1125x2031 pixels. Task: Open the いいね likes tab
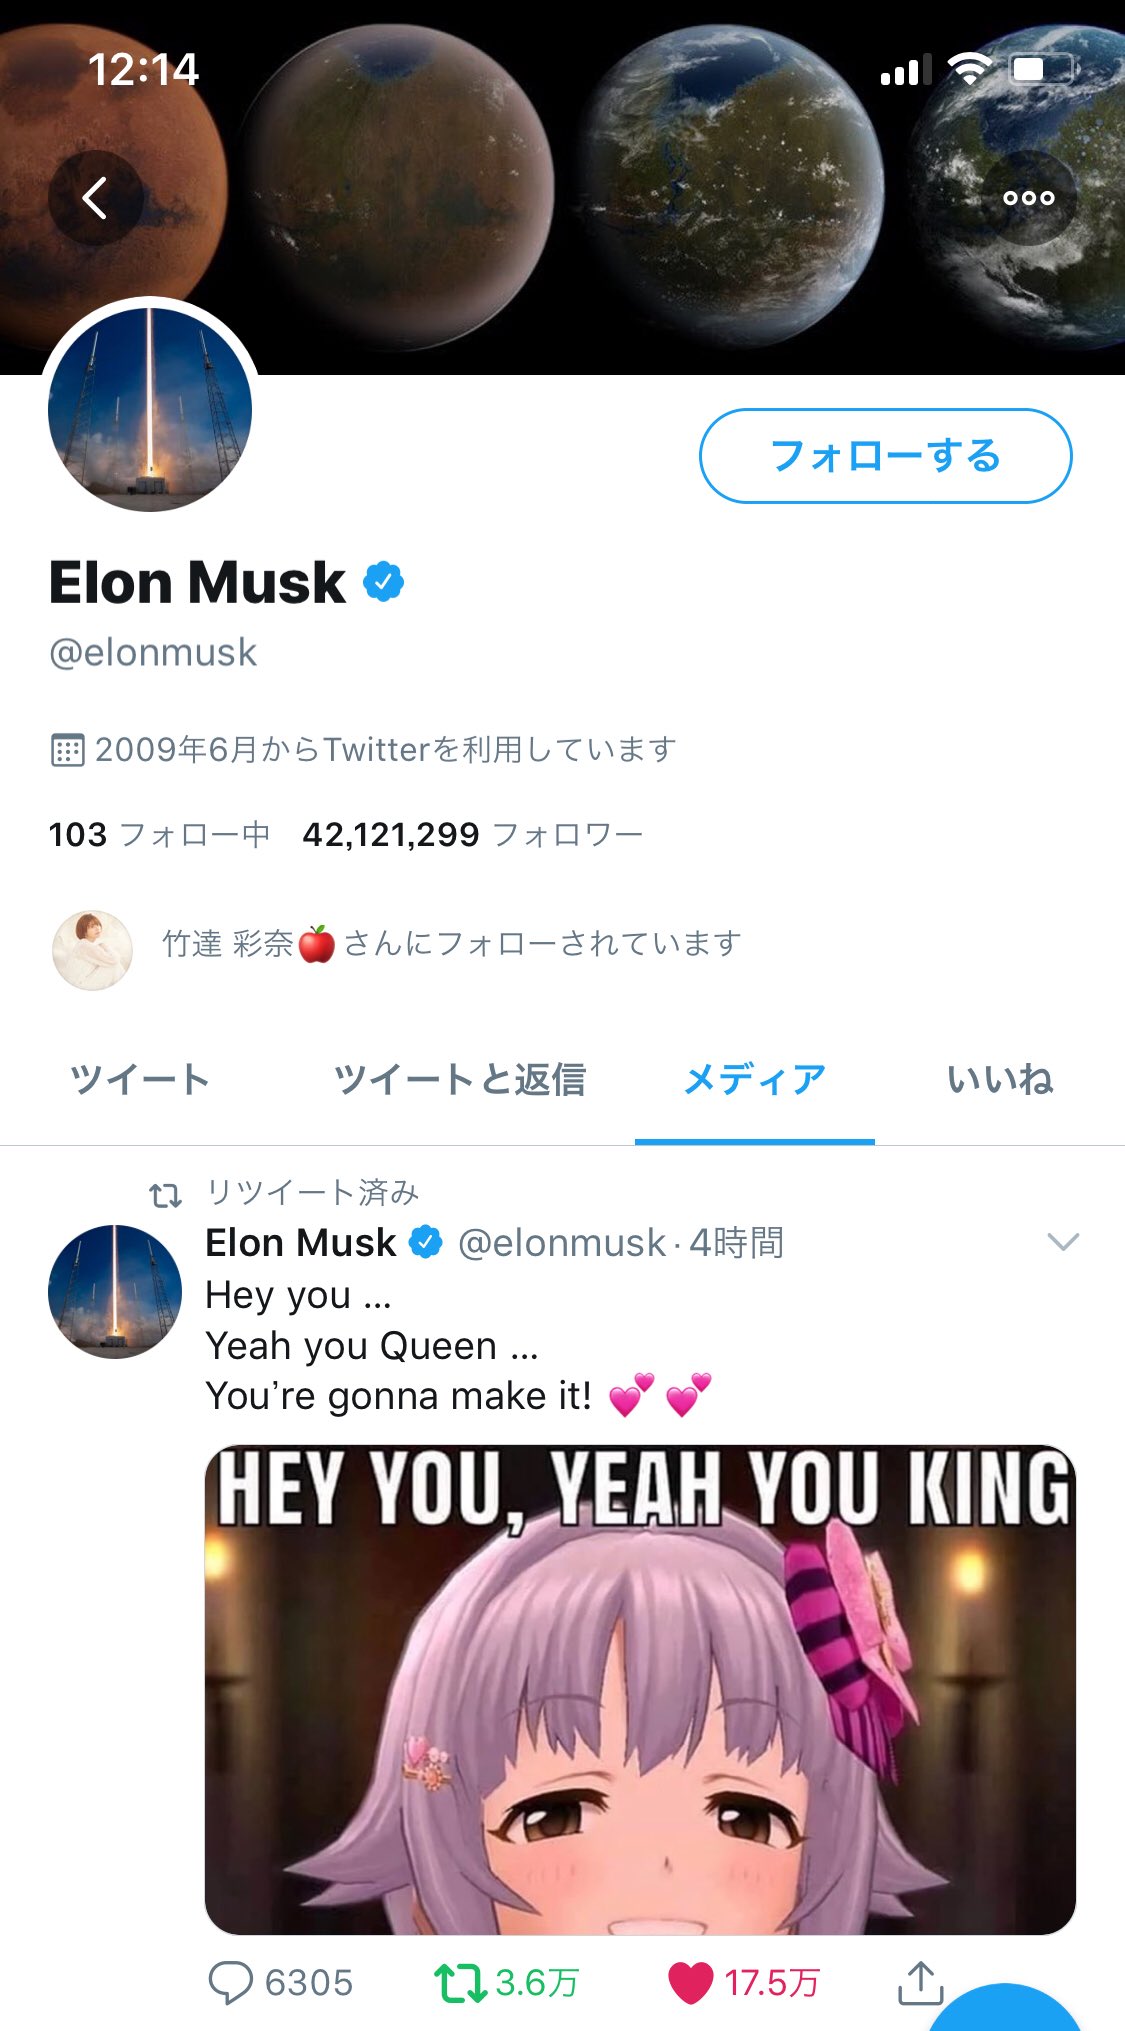(1000, 1079)
